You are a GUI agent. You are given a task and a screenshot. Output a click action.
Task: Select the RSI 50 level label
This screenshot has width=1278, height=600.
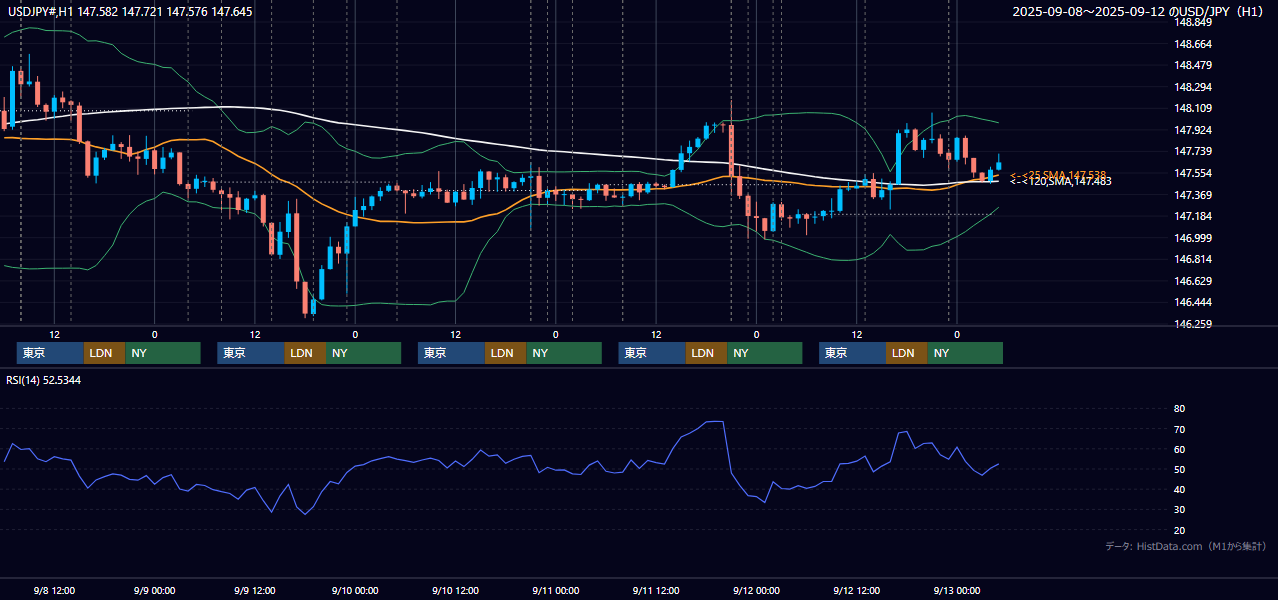point(1180,470)
